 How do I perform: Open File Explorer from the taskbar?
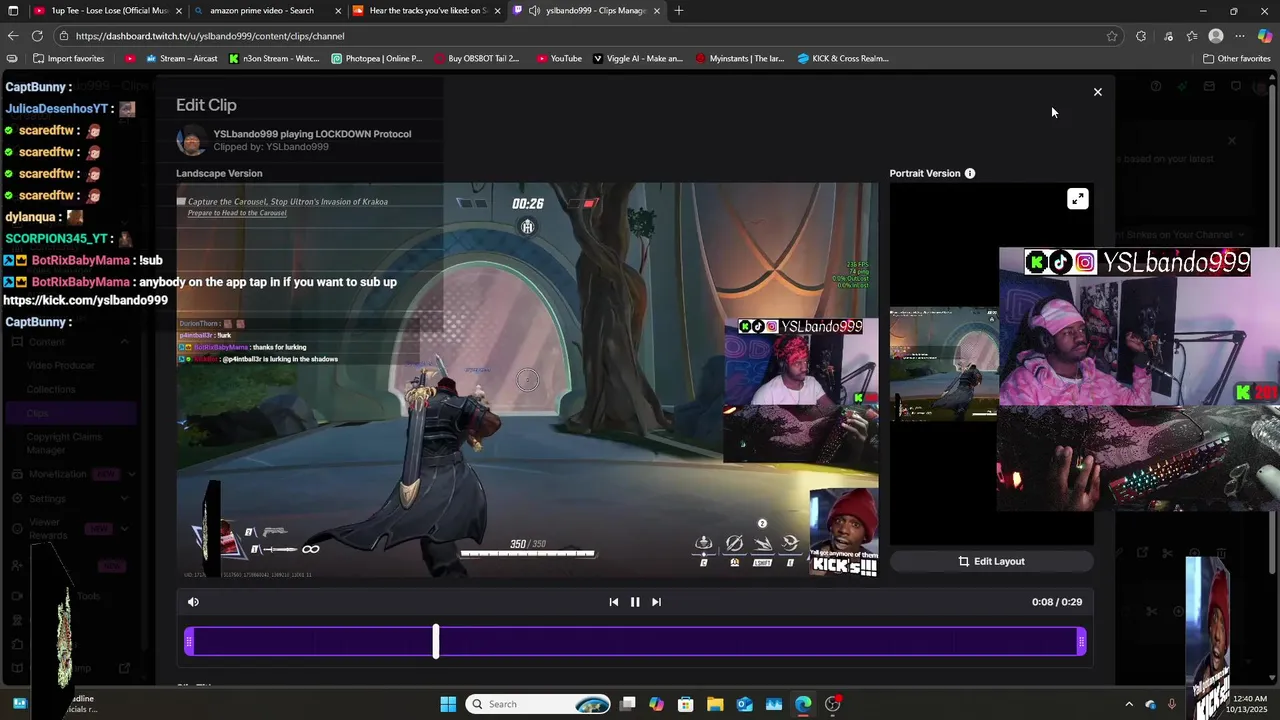coord(715,704)
